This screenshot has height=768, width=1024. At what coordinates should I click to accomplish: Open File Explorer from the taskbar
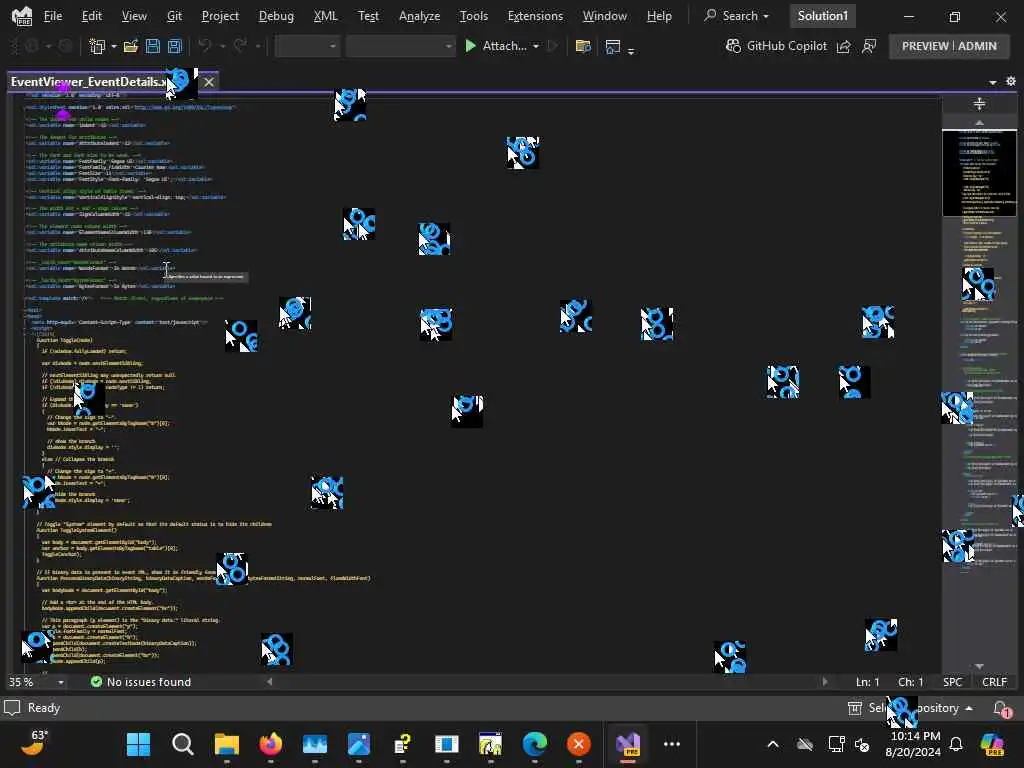click(227, 744)
